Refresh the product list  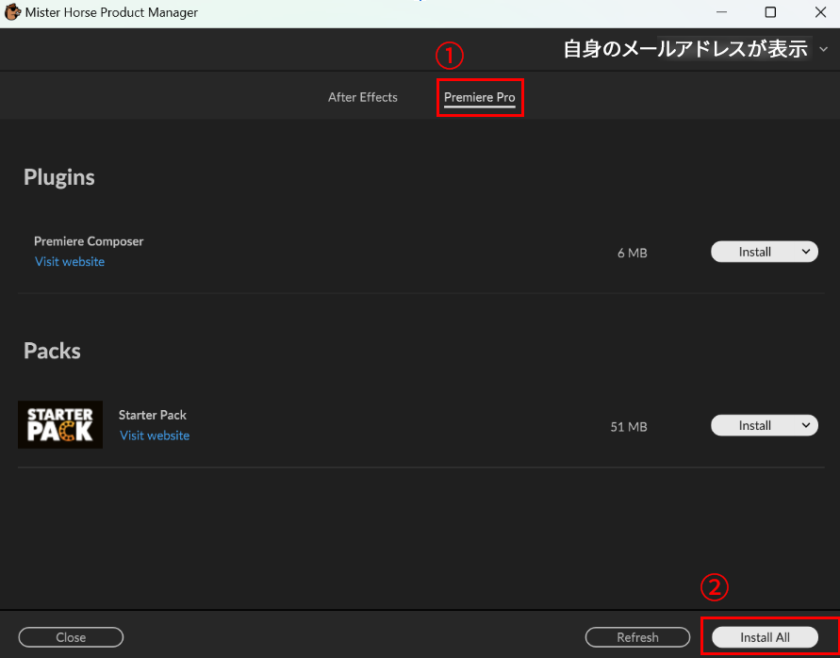coord(637,637)
